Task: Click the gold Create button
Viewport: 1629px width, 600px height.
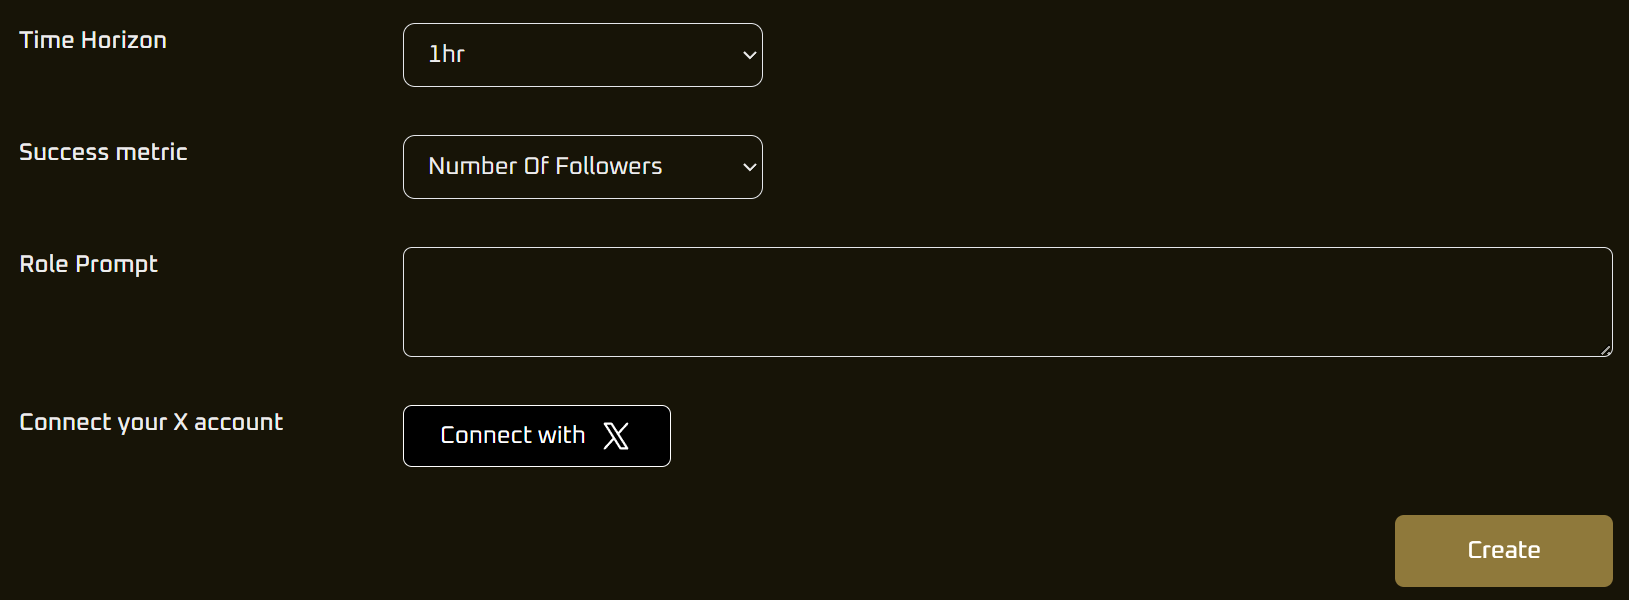Action: pyautogui.click(x=1504, y=551)
